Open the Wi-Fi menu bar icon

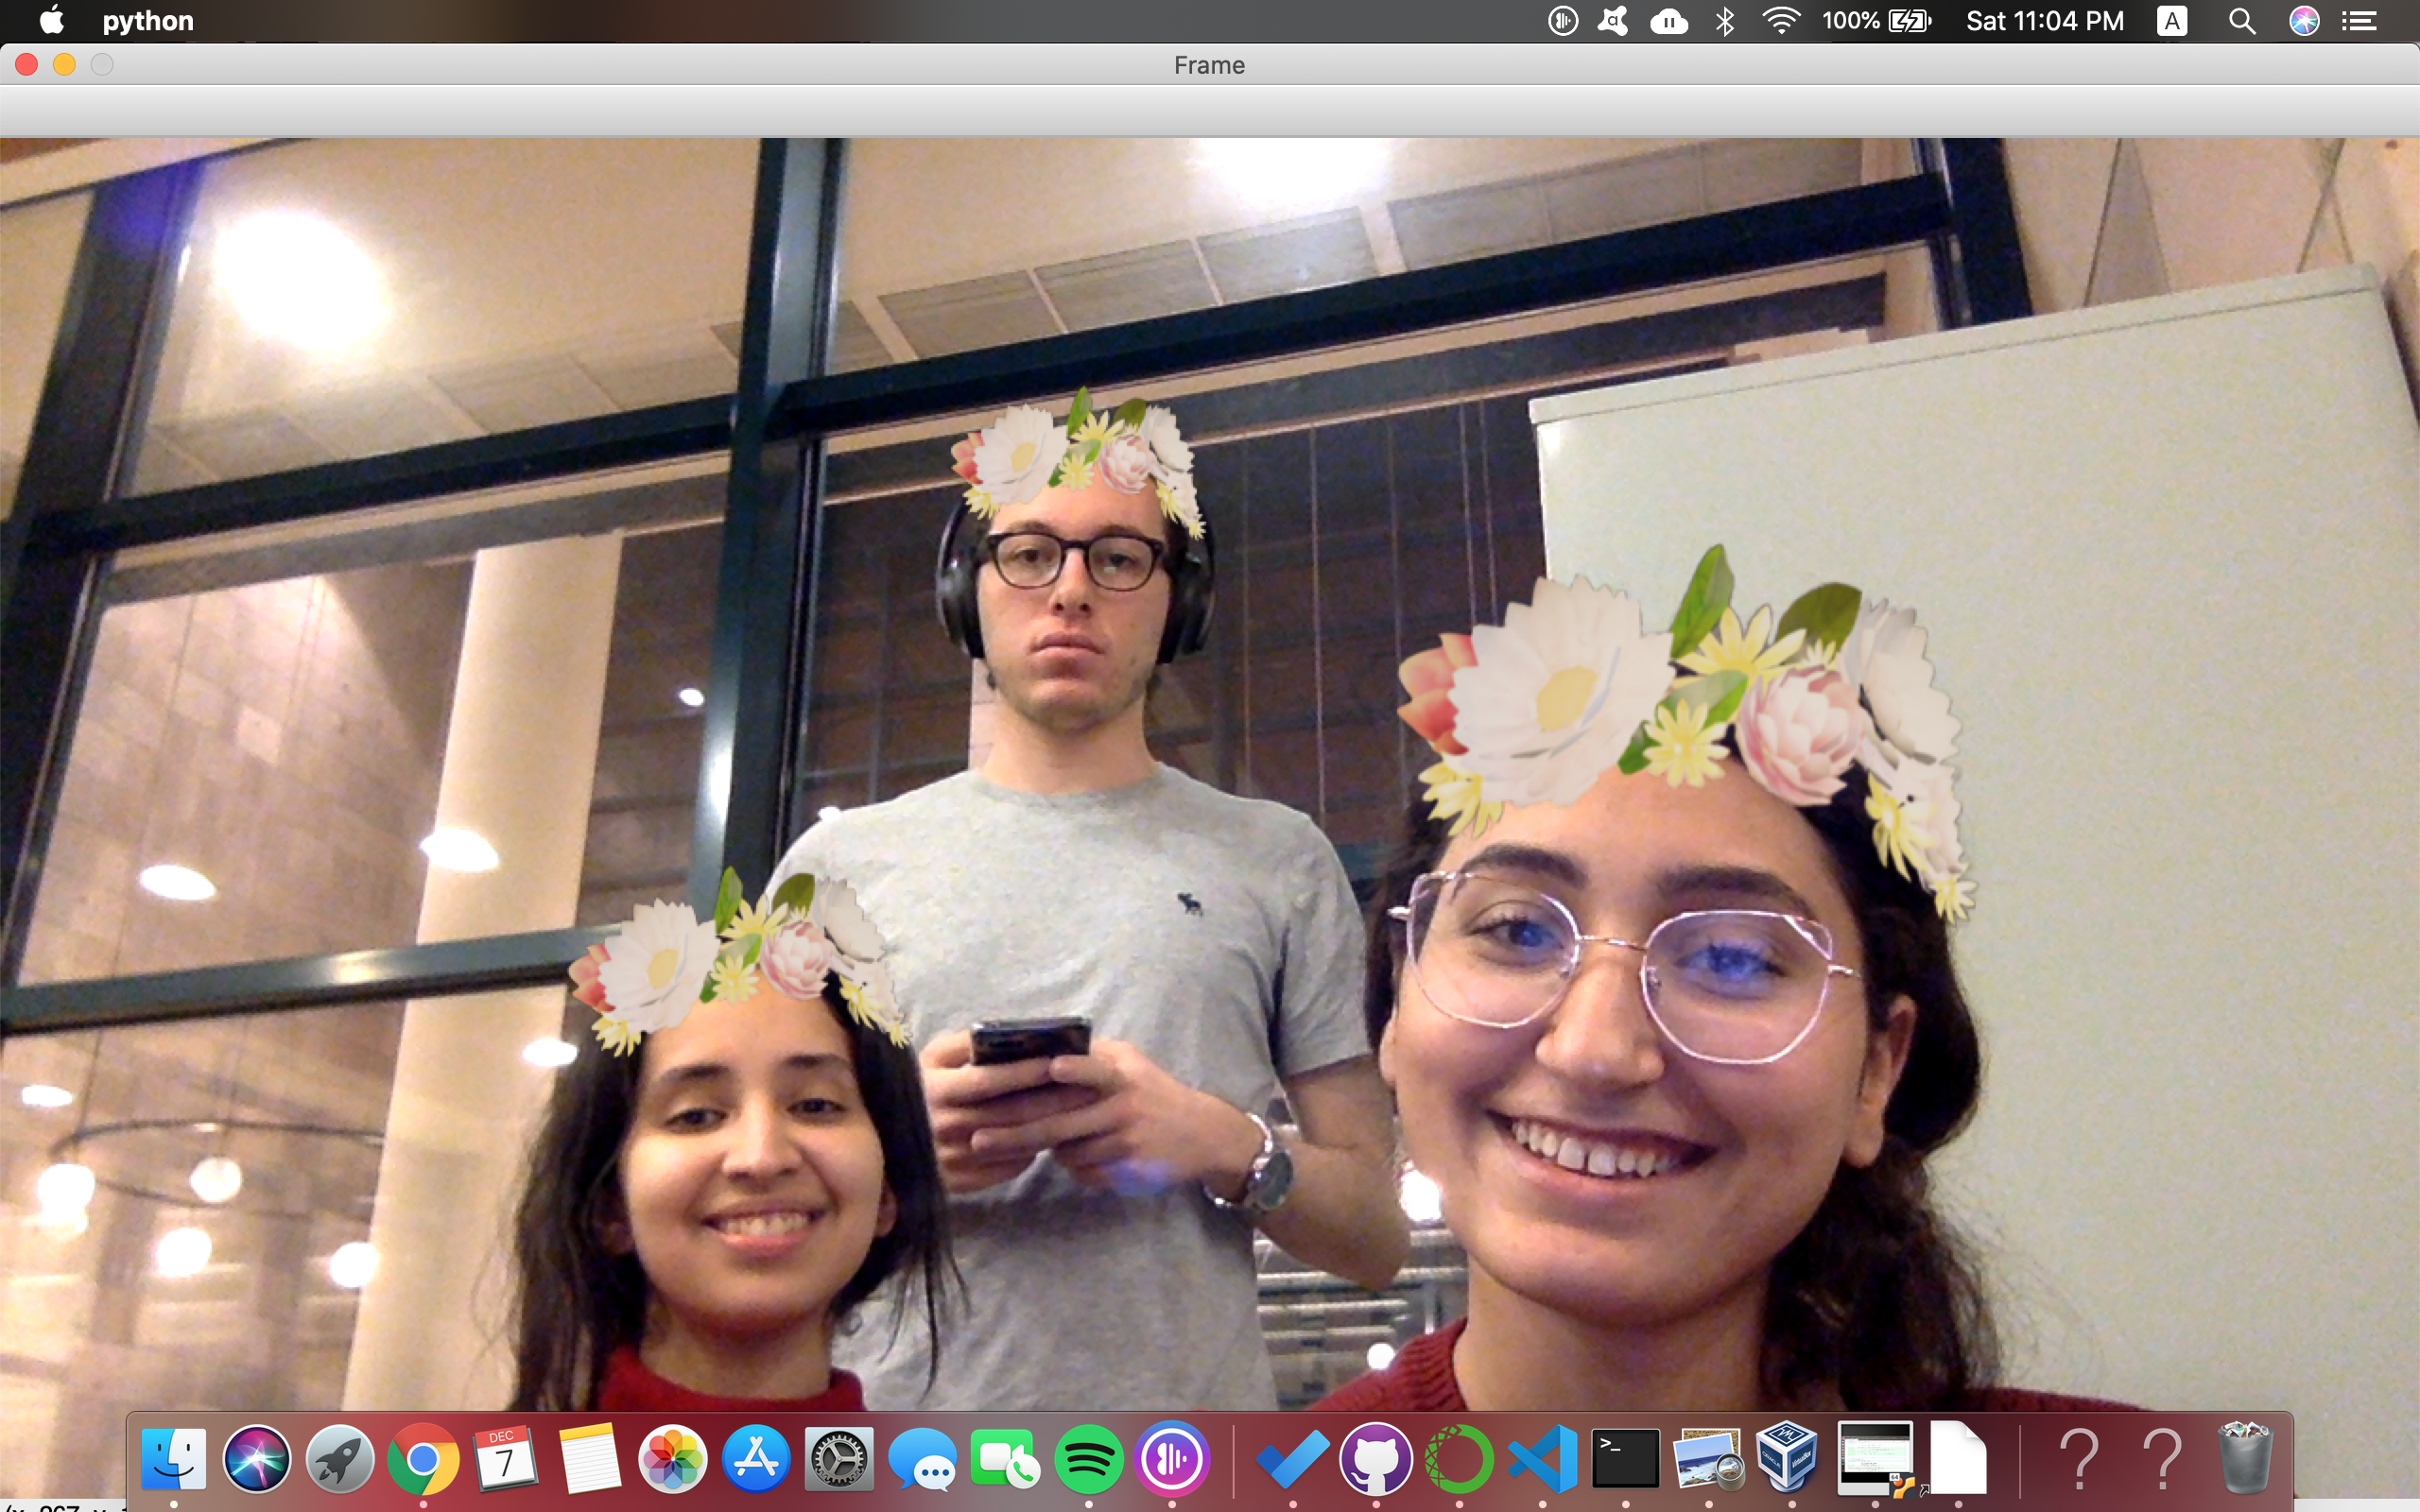click(1781, 21)
